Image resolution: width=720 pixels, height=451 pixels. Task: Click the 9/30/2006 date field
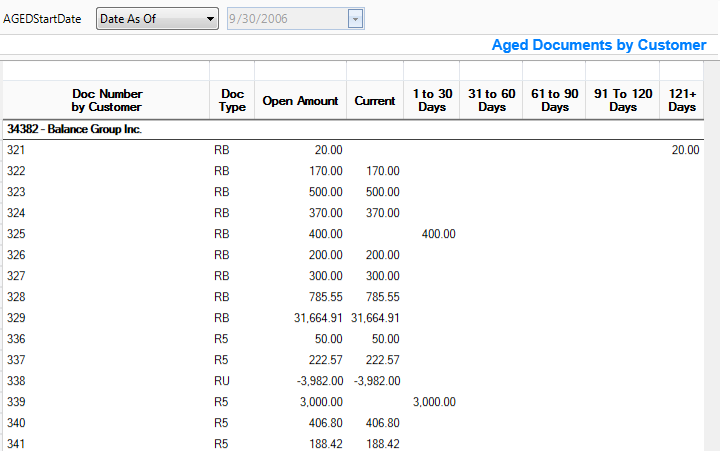tap(285, 19)
